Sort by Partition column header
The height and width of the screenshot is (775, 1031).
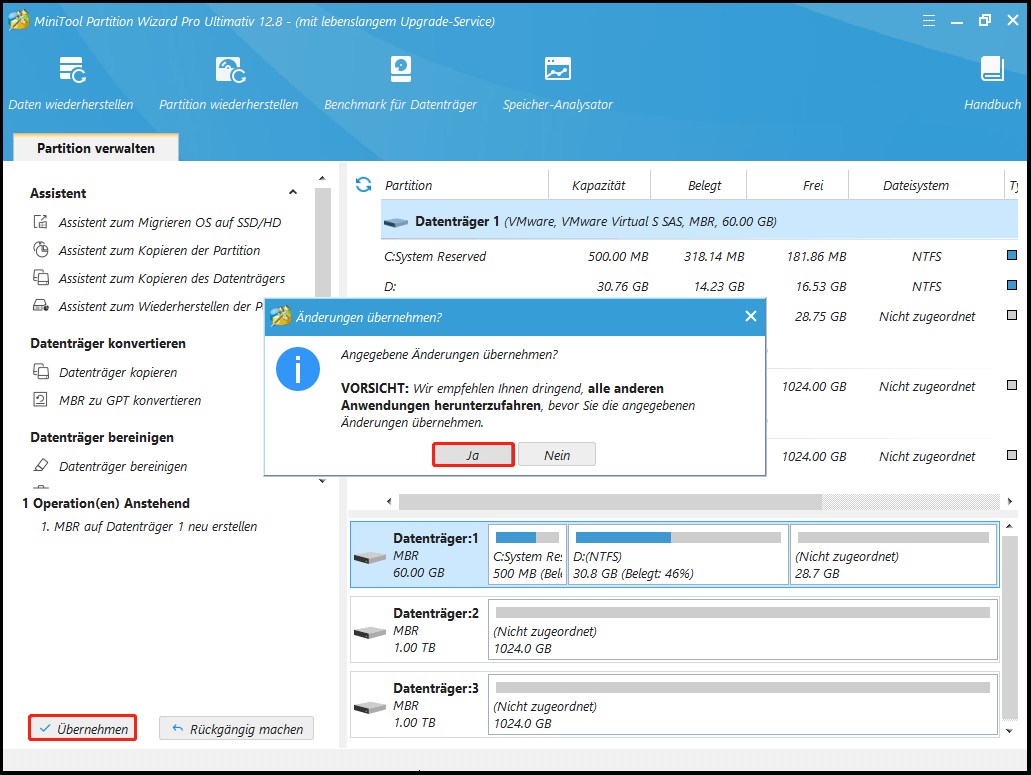coord(409,185)
